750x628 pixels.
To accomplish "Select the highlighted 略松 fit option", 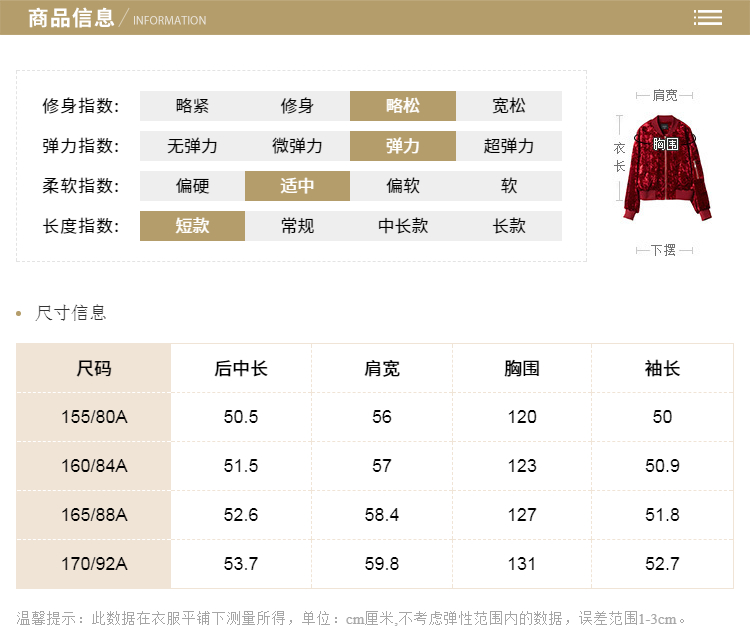I will [403, 106].
